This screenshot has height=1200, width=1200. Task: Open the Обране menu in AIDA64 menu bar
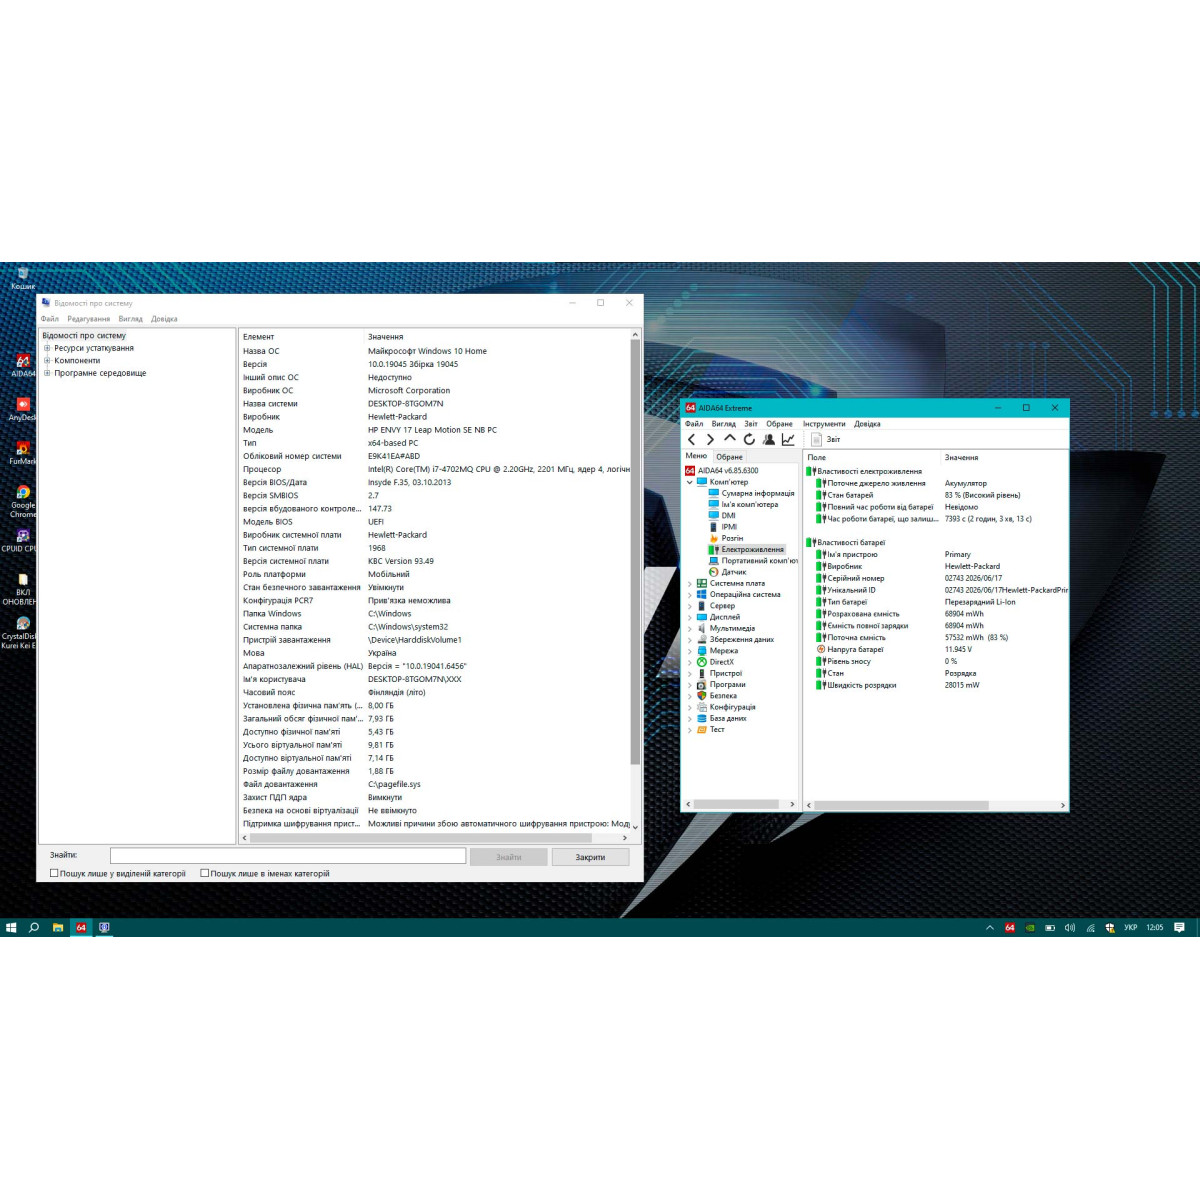[x=779, y=423]
